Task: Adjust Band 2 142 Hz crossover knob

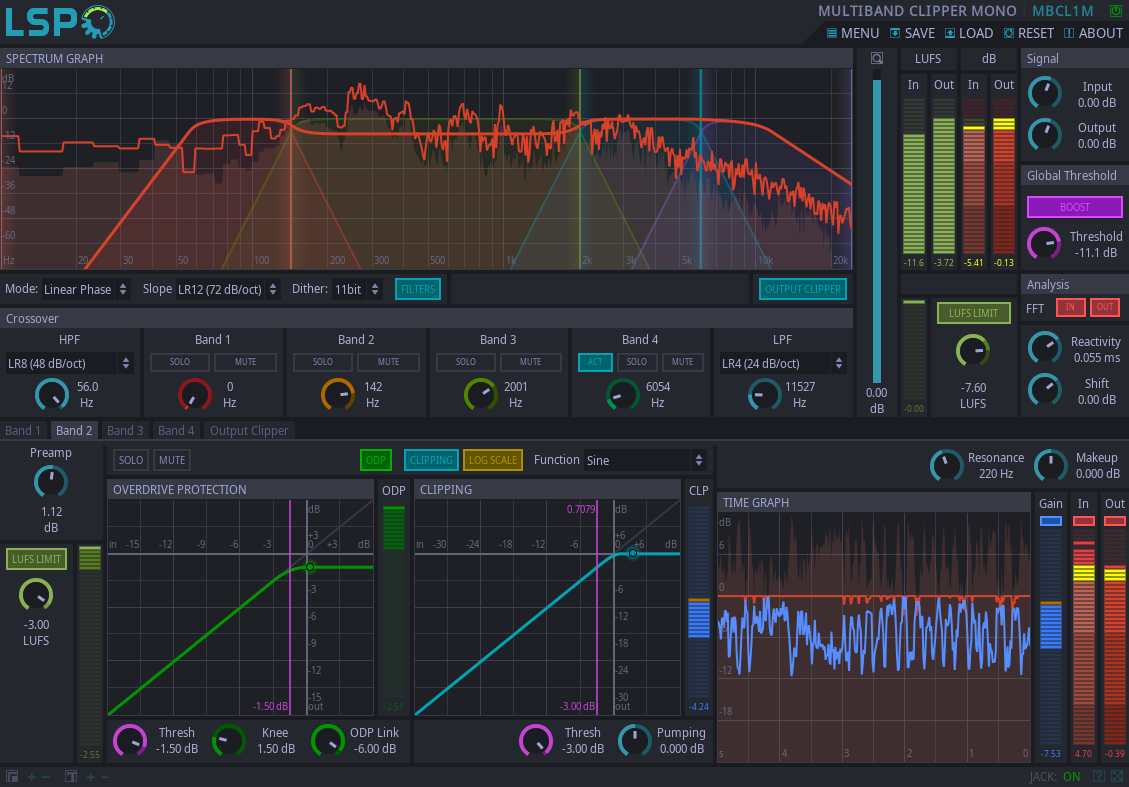Action: (338, 395)
